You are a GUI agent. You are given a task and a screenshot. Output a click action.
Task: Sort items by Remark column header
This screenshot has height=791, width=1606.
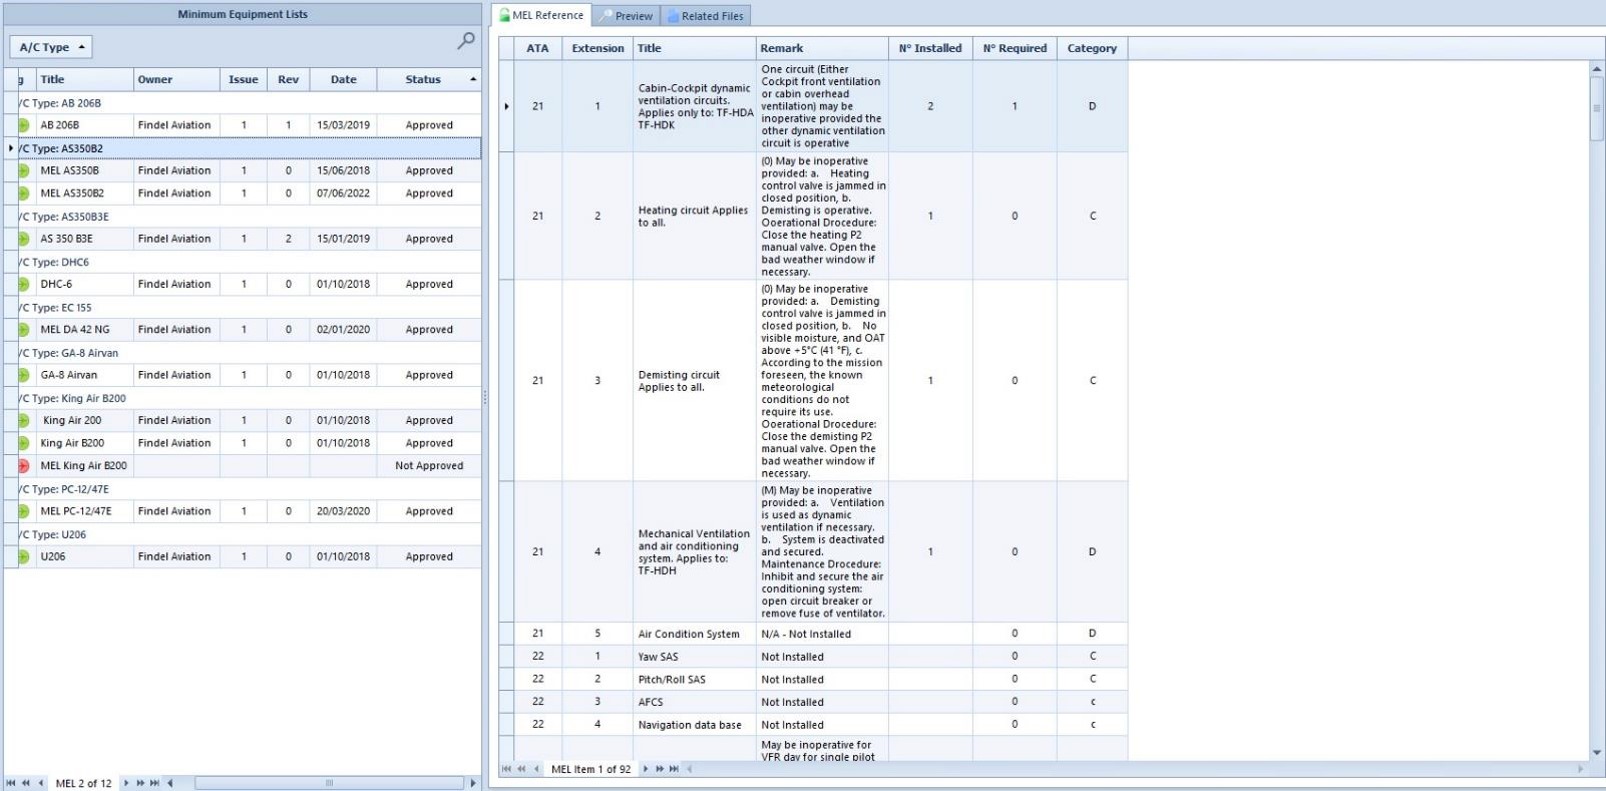pyautogui.click(x=822, y=48)
